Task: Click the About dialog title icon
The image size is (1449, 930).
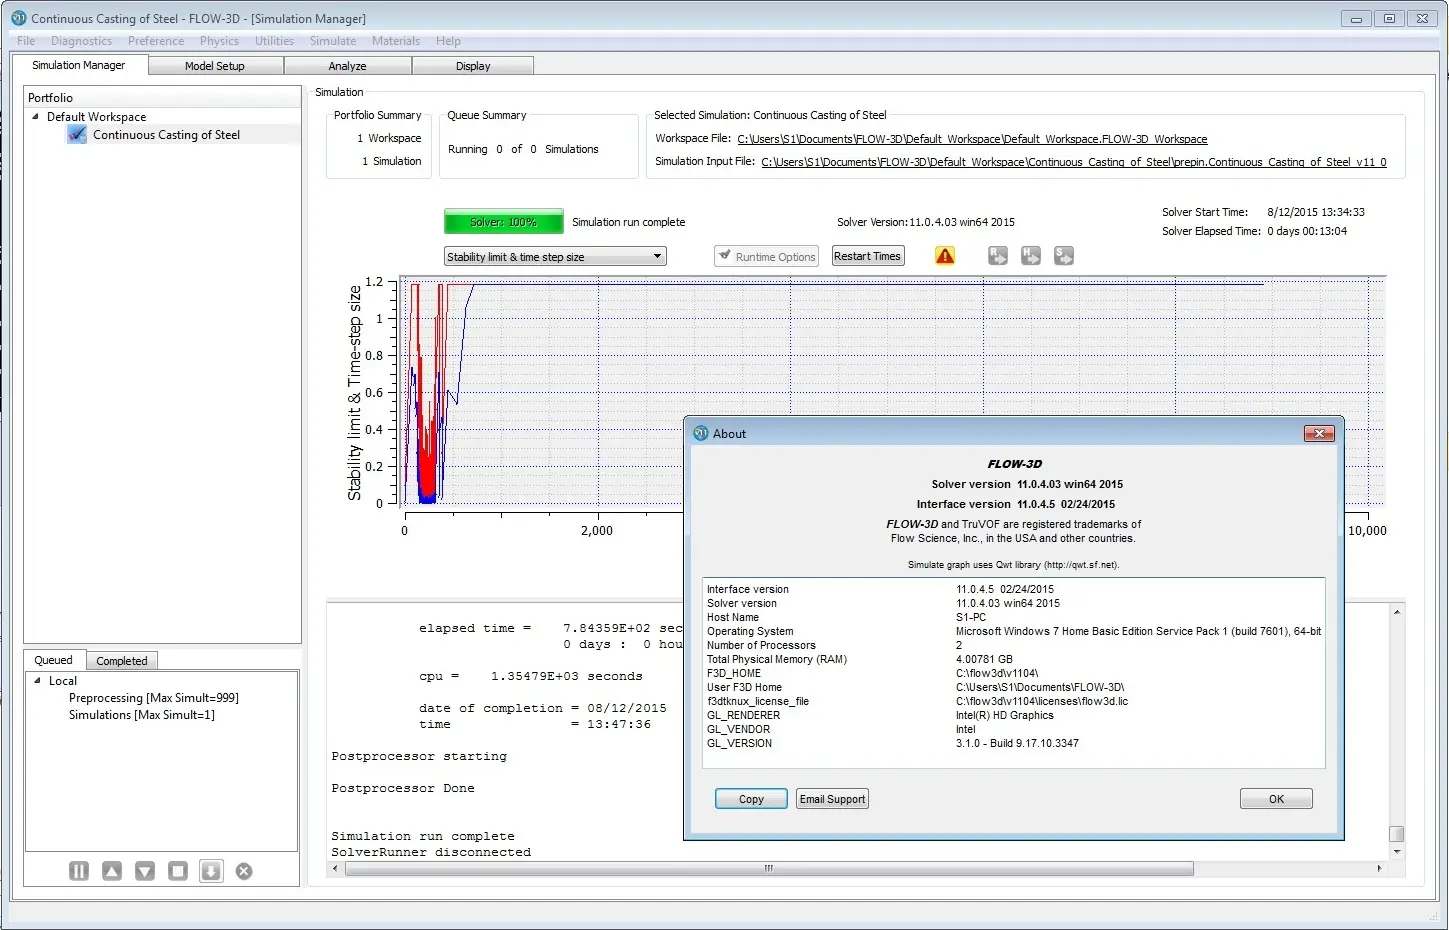Action: click(700, 433)
